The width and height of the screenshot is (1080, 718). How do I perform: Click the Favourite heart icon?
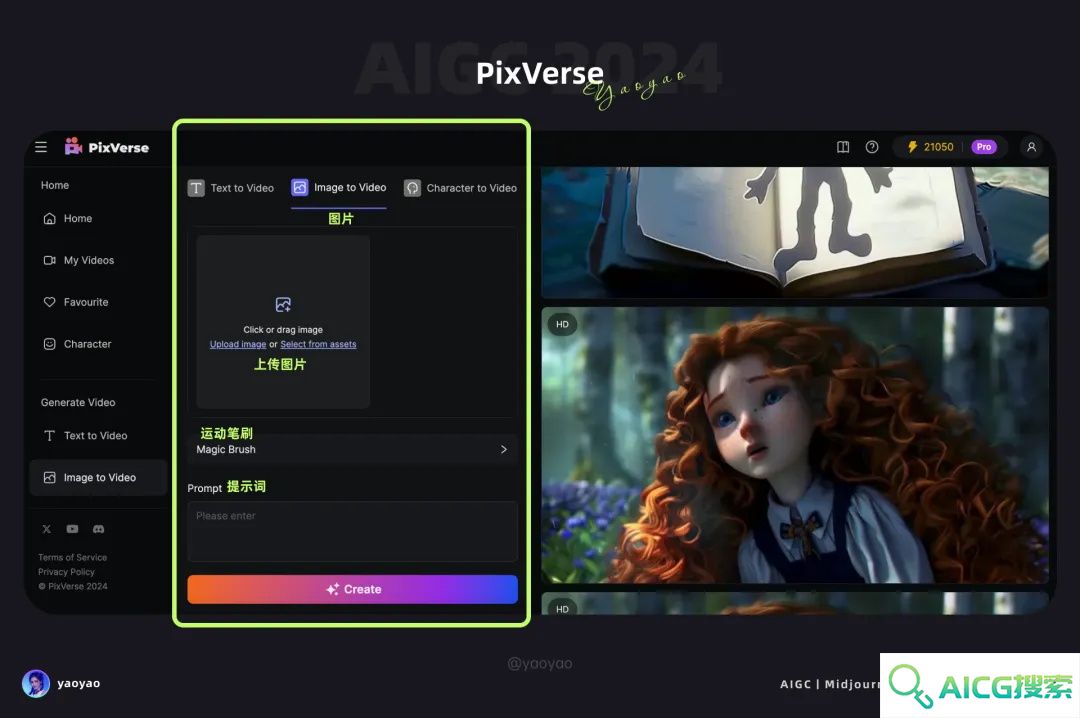pos(50,302)
